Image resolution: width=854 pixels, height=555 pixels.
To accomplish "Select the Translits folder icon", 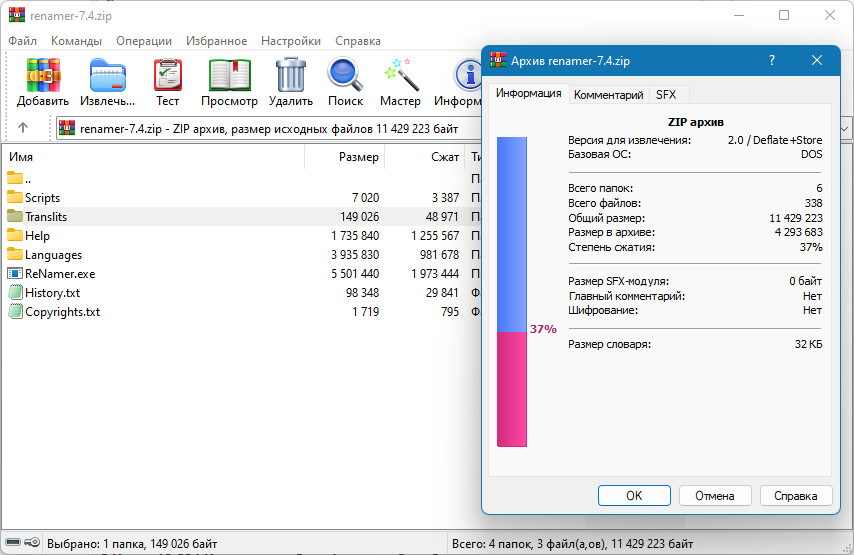I will point(15,216).
